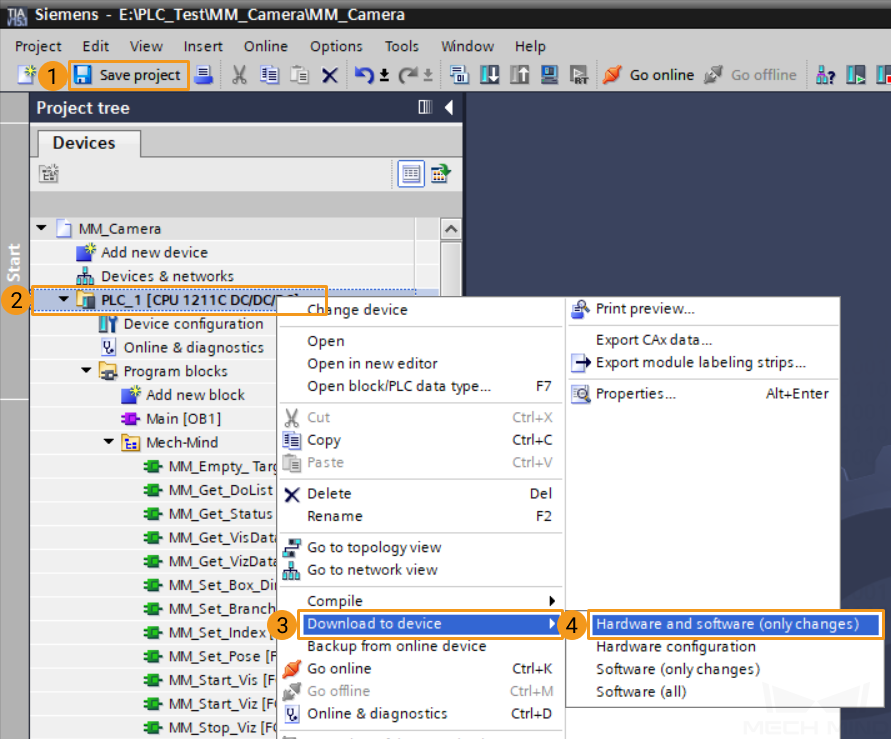Click the Redo toolbar arrow

408,75
